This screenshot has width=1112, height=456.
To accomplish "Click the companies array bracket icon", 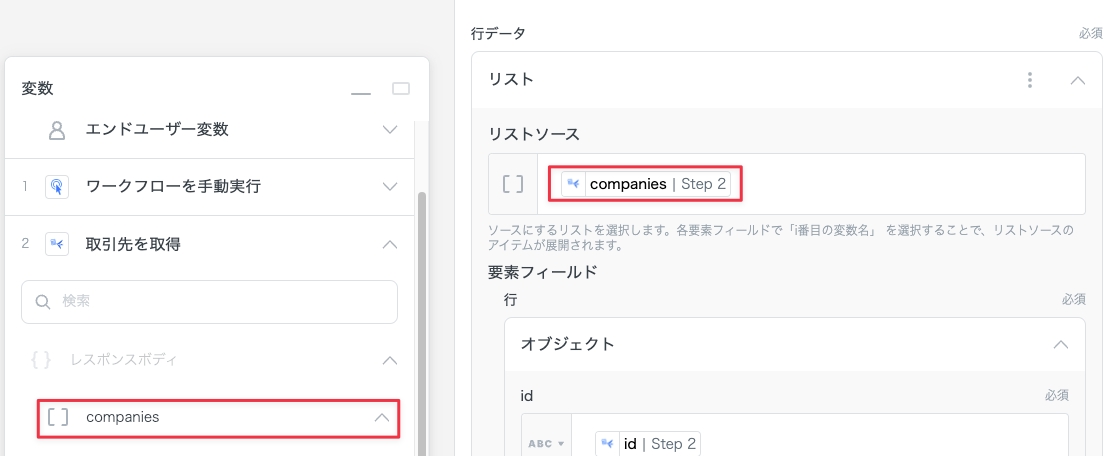I will coord(58,417).
